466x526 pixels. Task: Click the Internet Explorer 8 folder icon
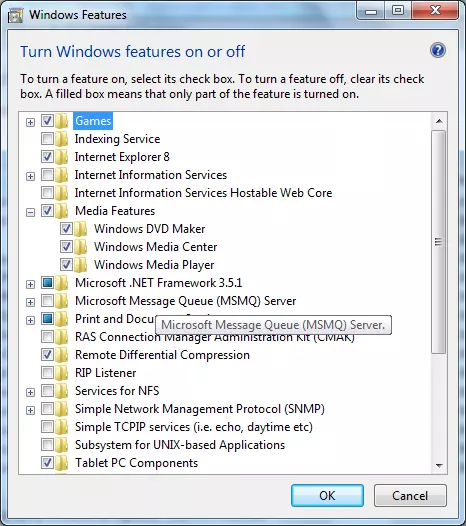(x=61, y=157)
